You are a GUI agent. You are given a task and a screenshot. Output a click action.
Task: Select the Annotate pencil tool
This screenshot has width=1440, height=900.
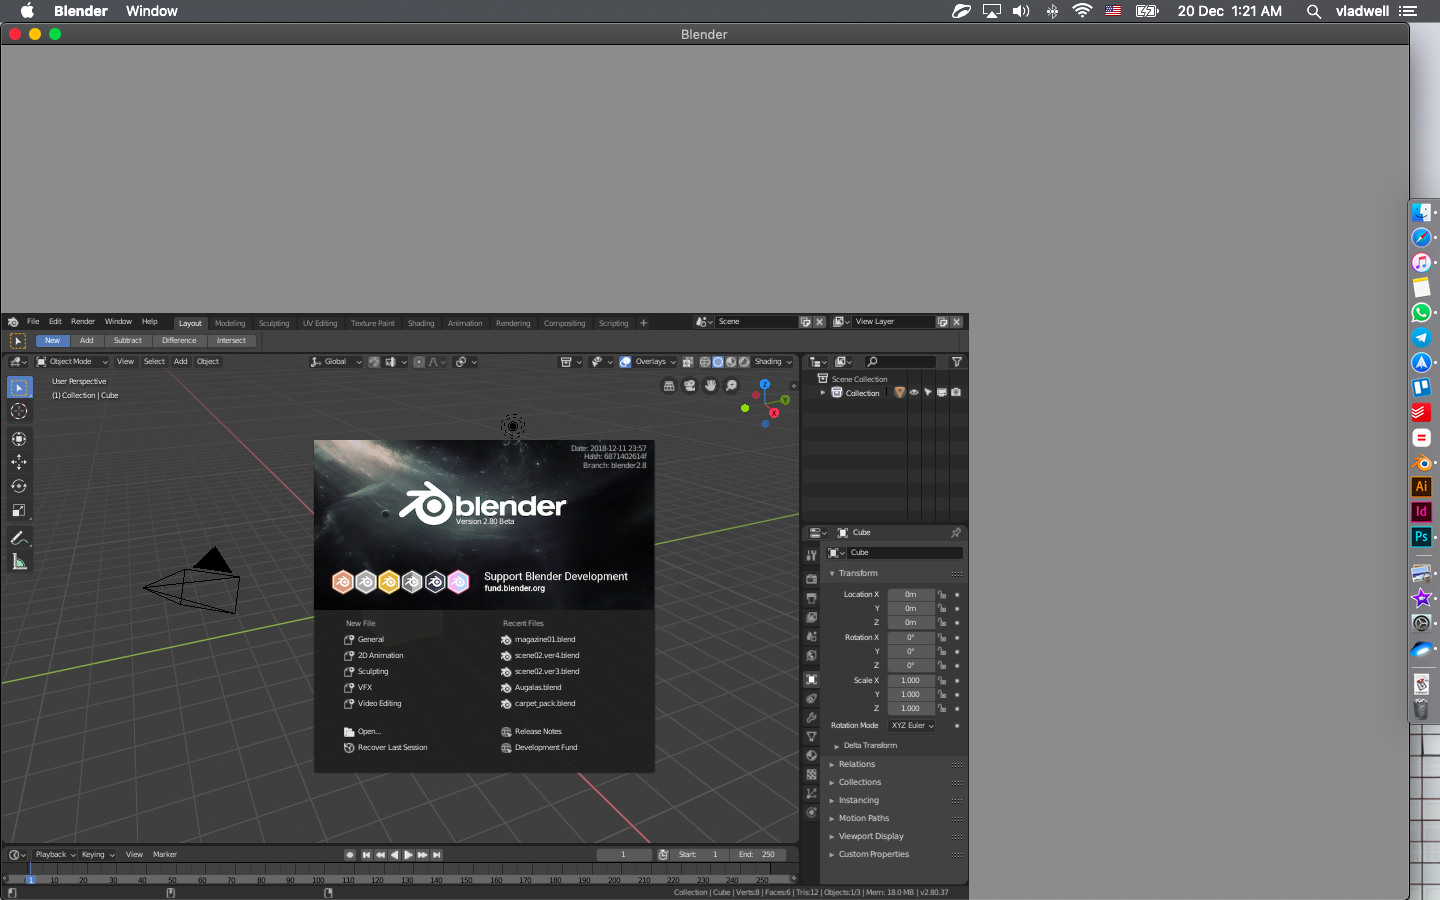[19, 538]
